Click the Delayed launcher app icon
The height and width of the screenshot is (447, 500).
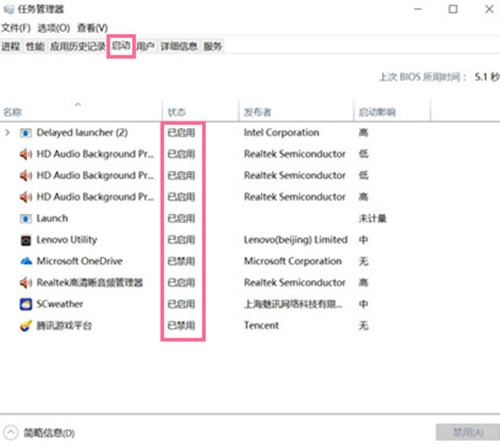pos(26,133)
